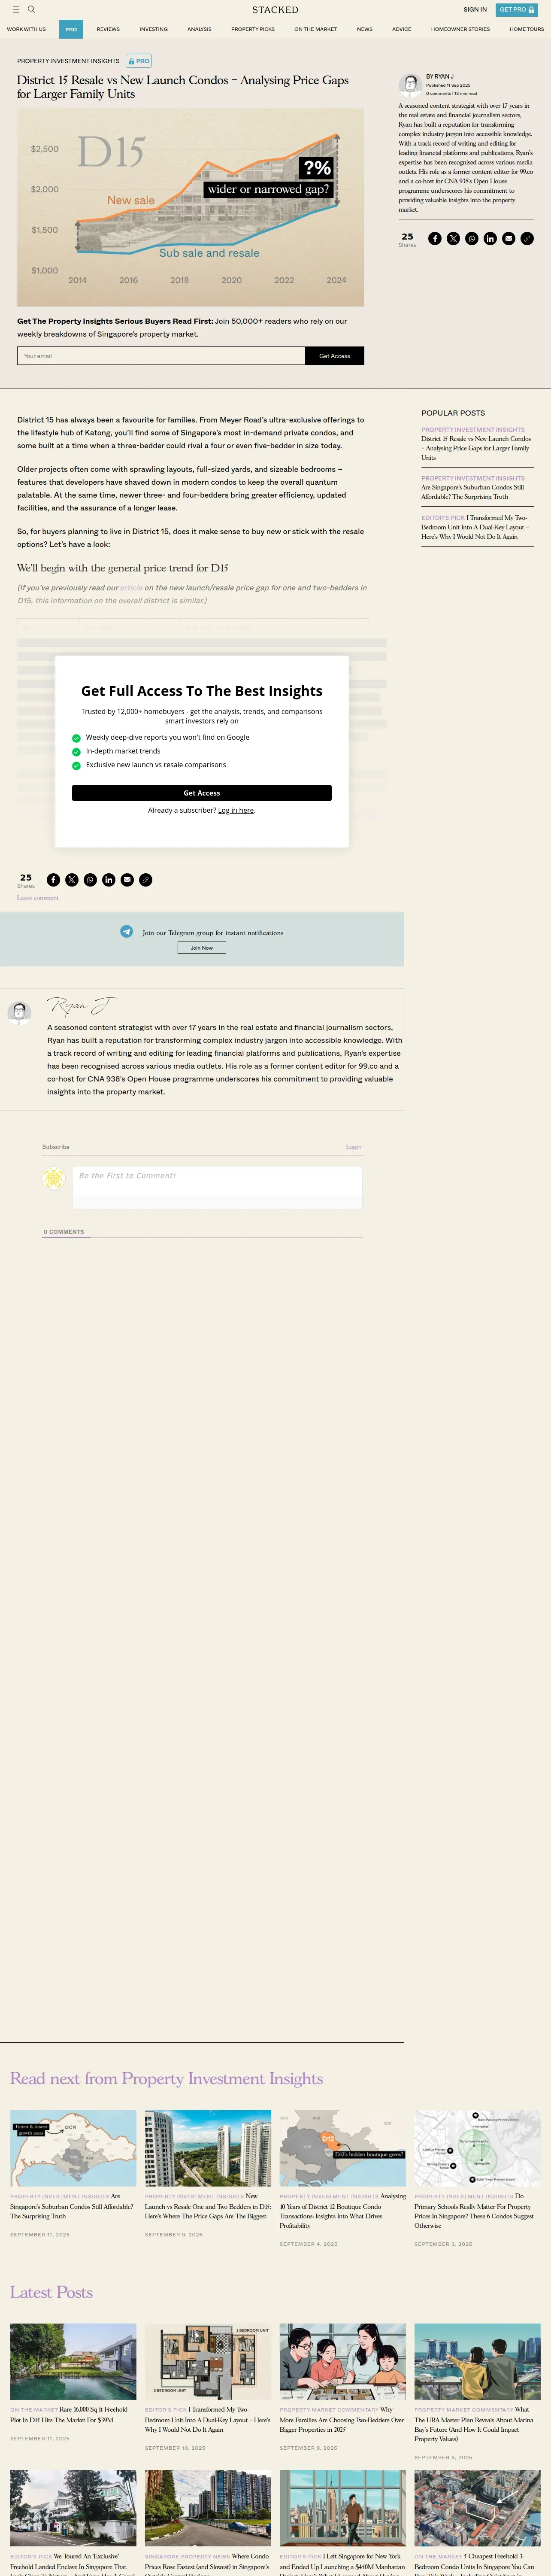Viewport: 551px width, 2576px height.
Task: Open popular post Are Singapore's Suburban Condos Still Affordable
Action: [x=473, y=492]
